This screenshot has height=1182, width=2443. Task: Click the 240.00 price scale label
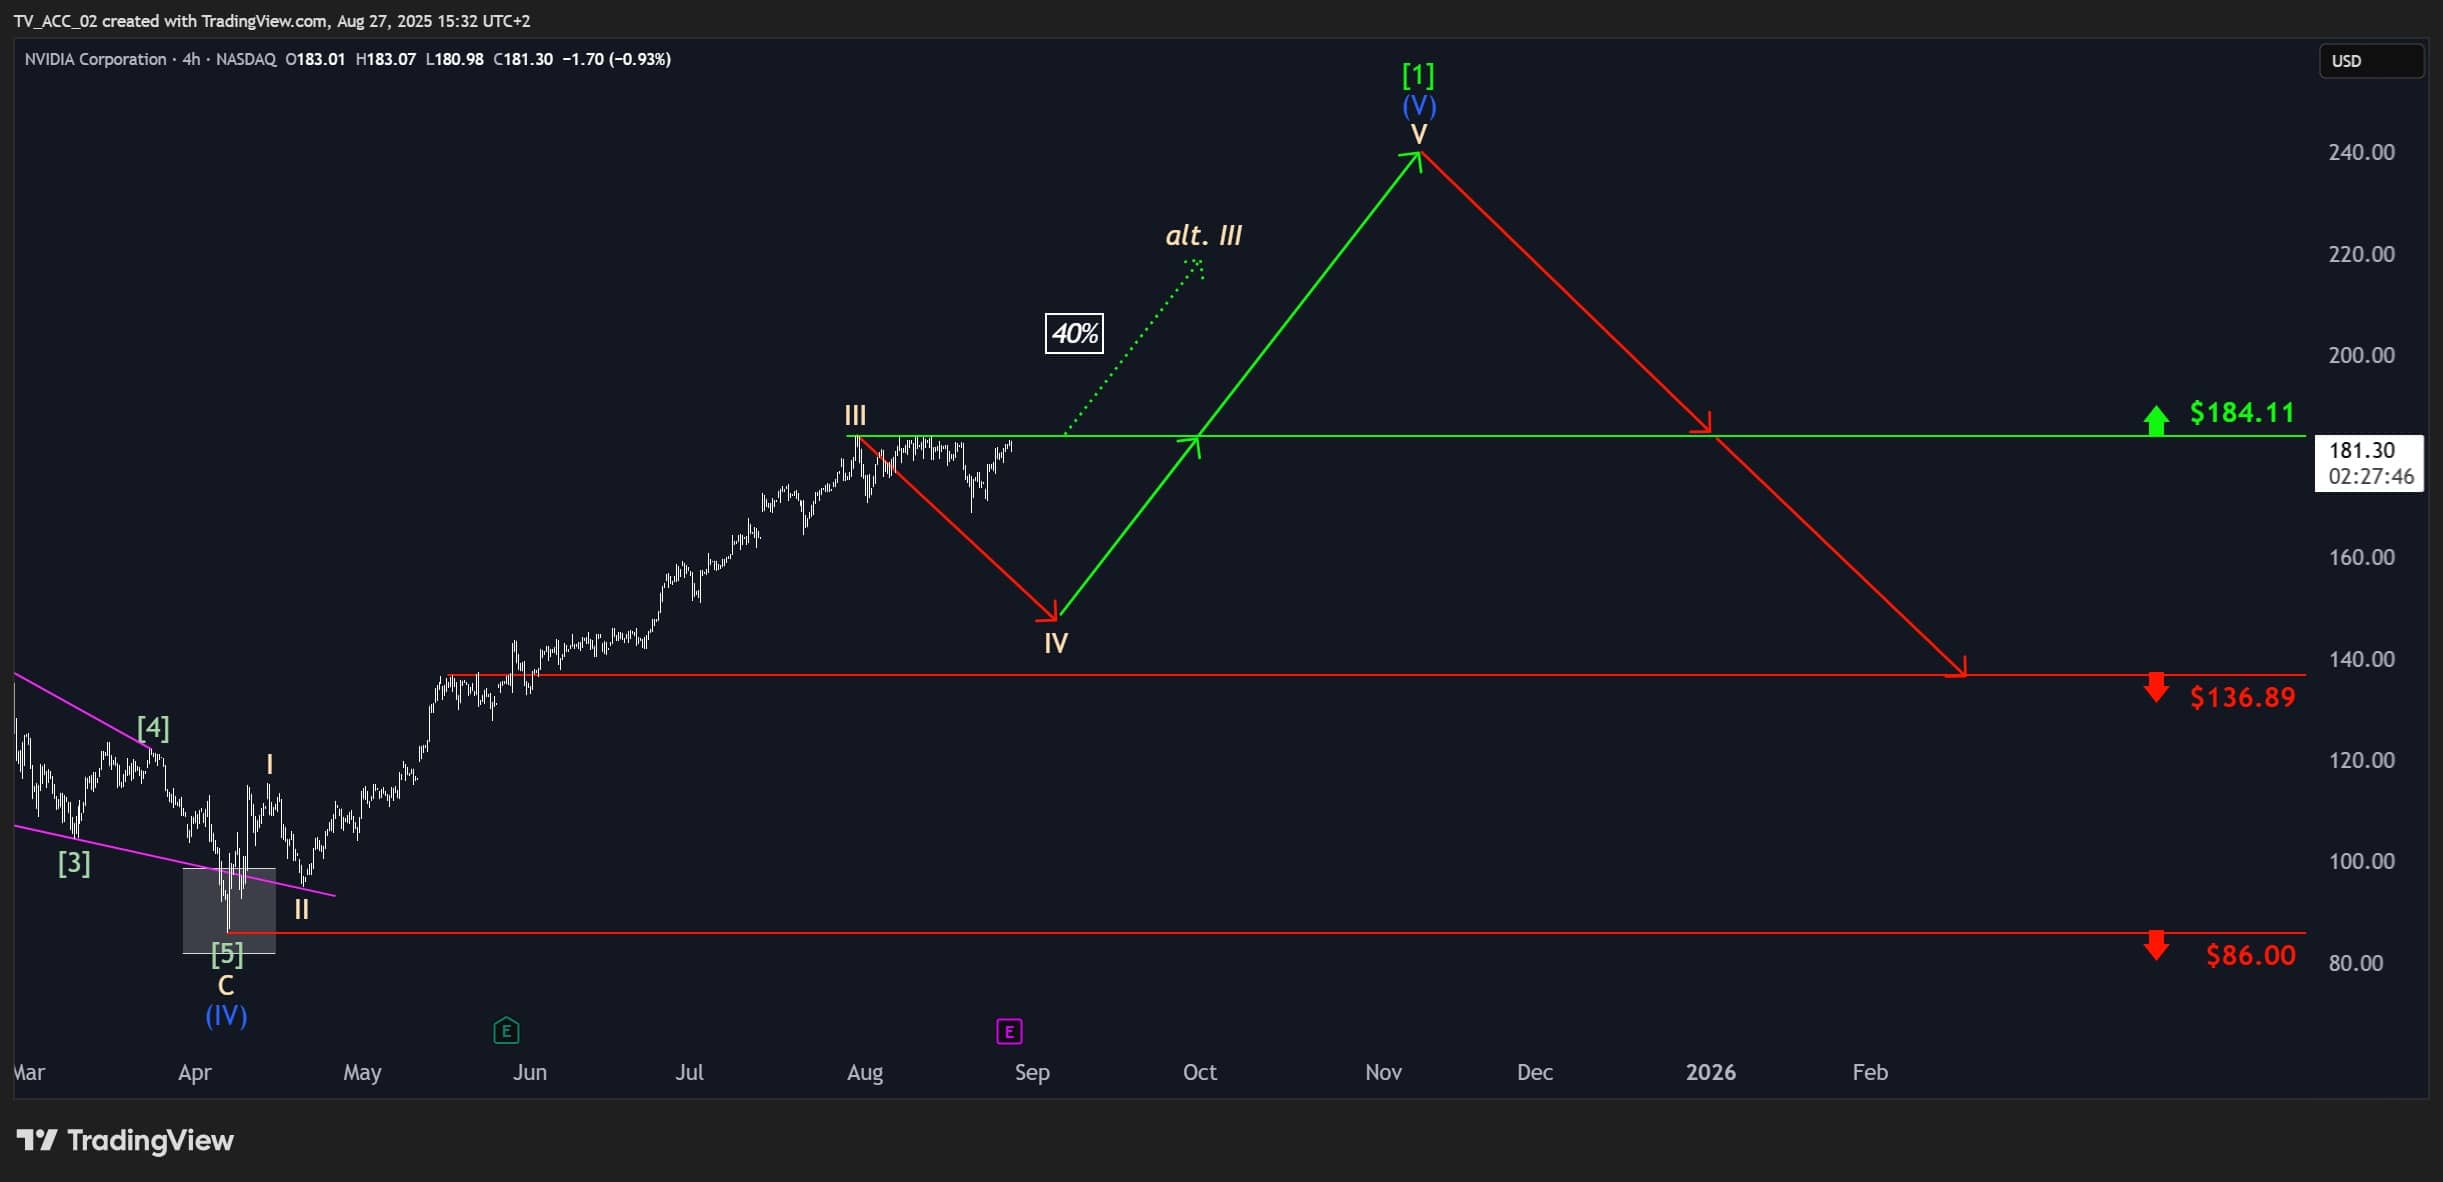pyautogui.click(x=2361, y=152)
